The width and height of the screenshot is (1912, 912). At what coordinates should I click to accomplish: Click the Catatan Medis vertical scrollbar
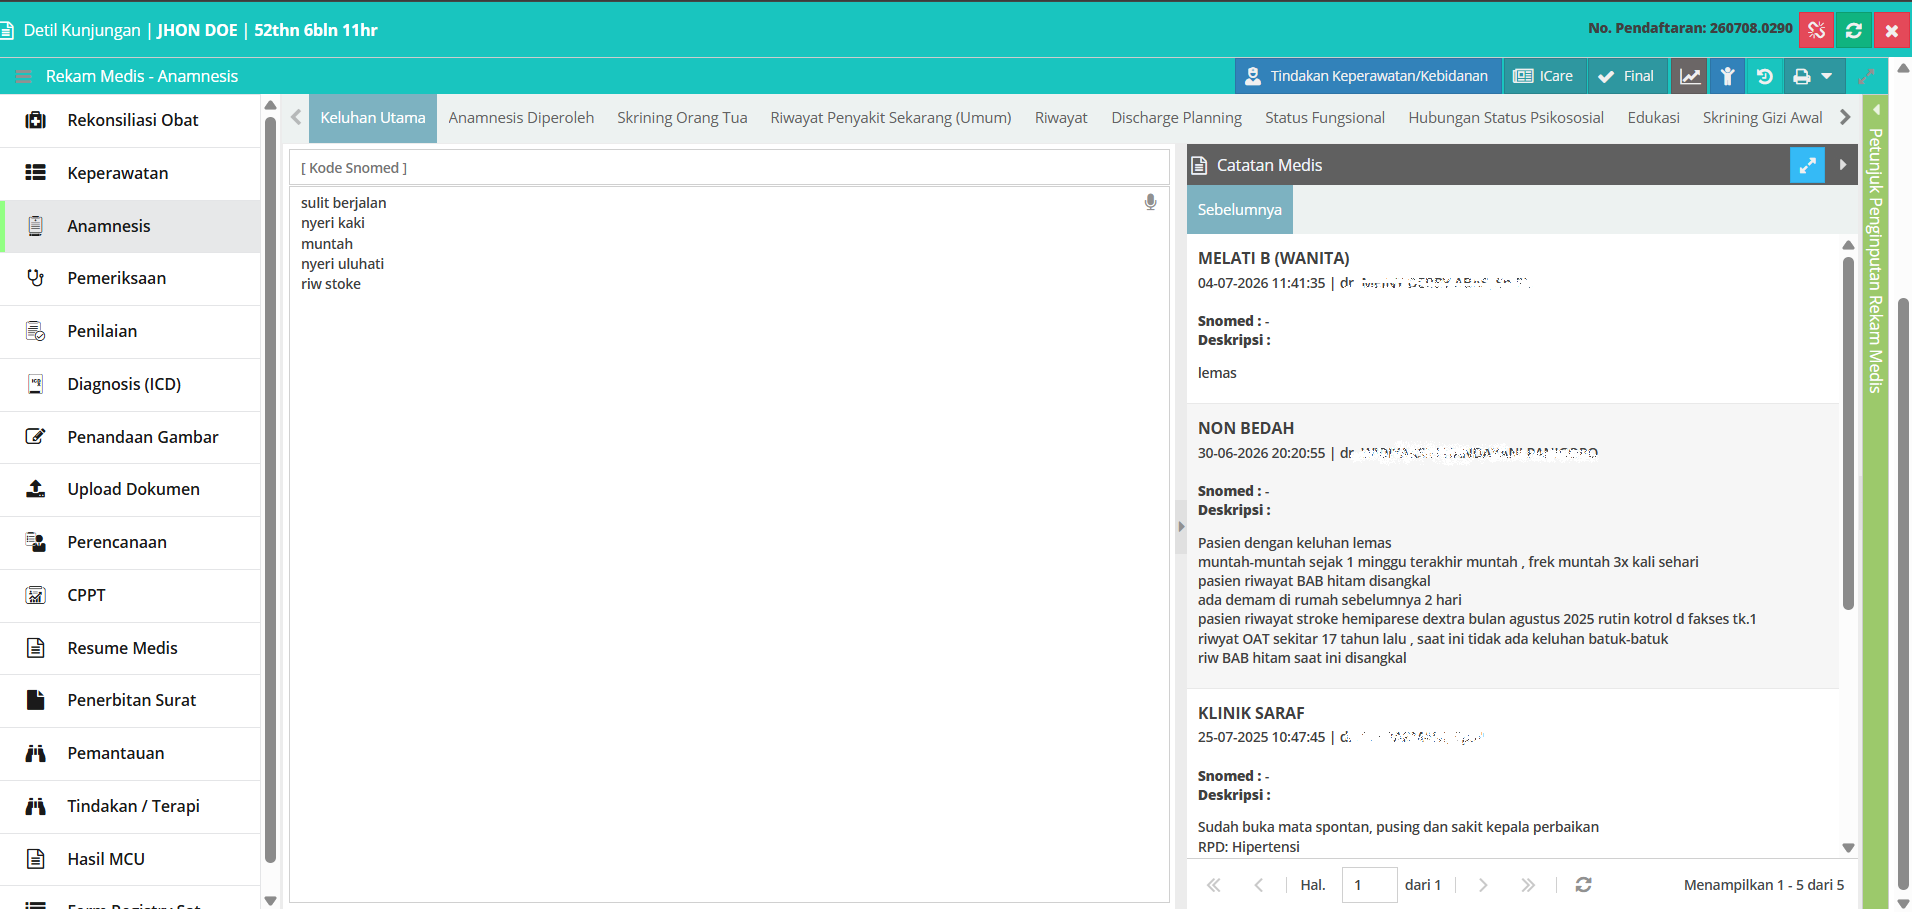click(x=1848, y=434)
